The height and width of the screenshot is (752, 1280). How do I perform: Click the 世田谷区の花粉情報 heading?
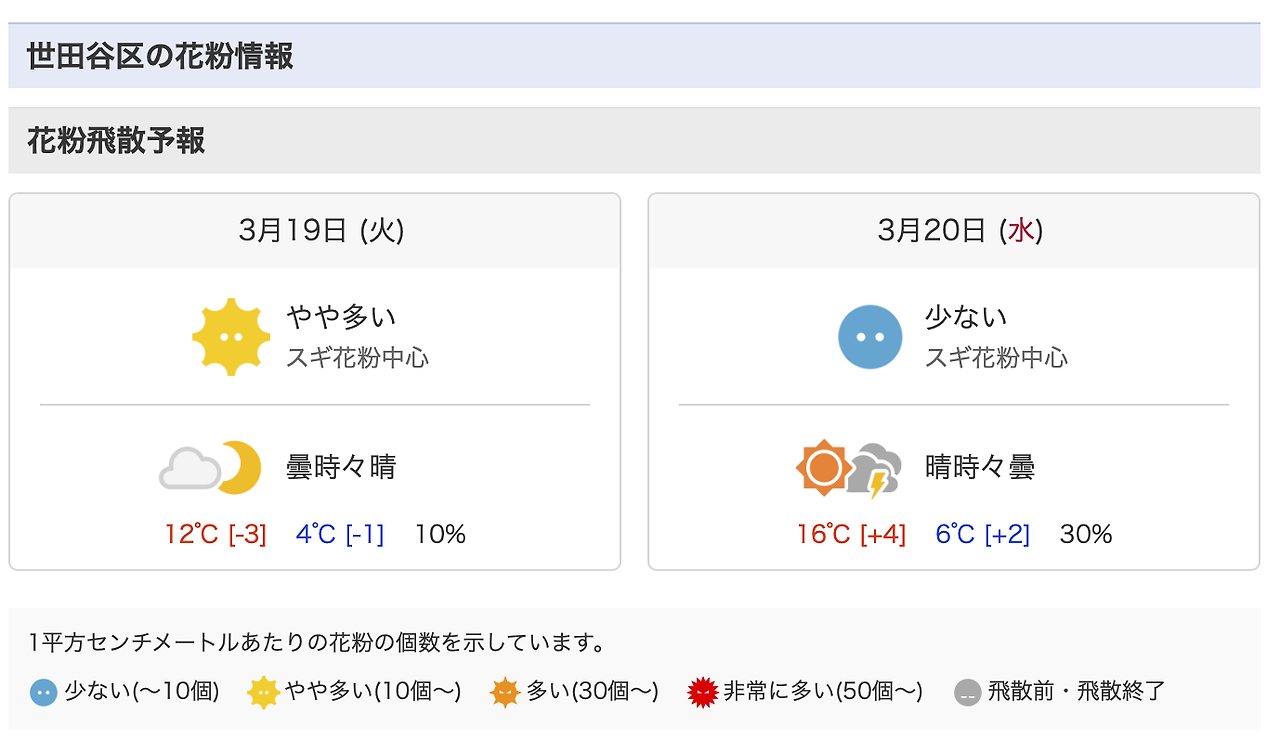[160, 56]
